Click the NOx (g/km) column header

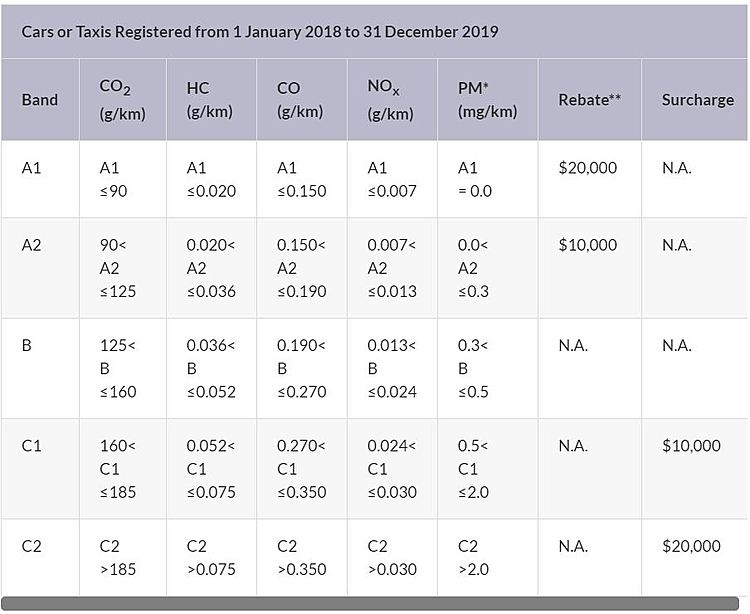tap(389, 100)
